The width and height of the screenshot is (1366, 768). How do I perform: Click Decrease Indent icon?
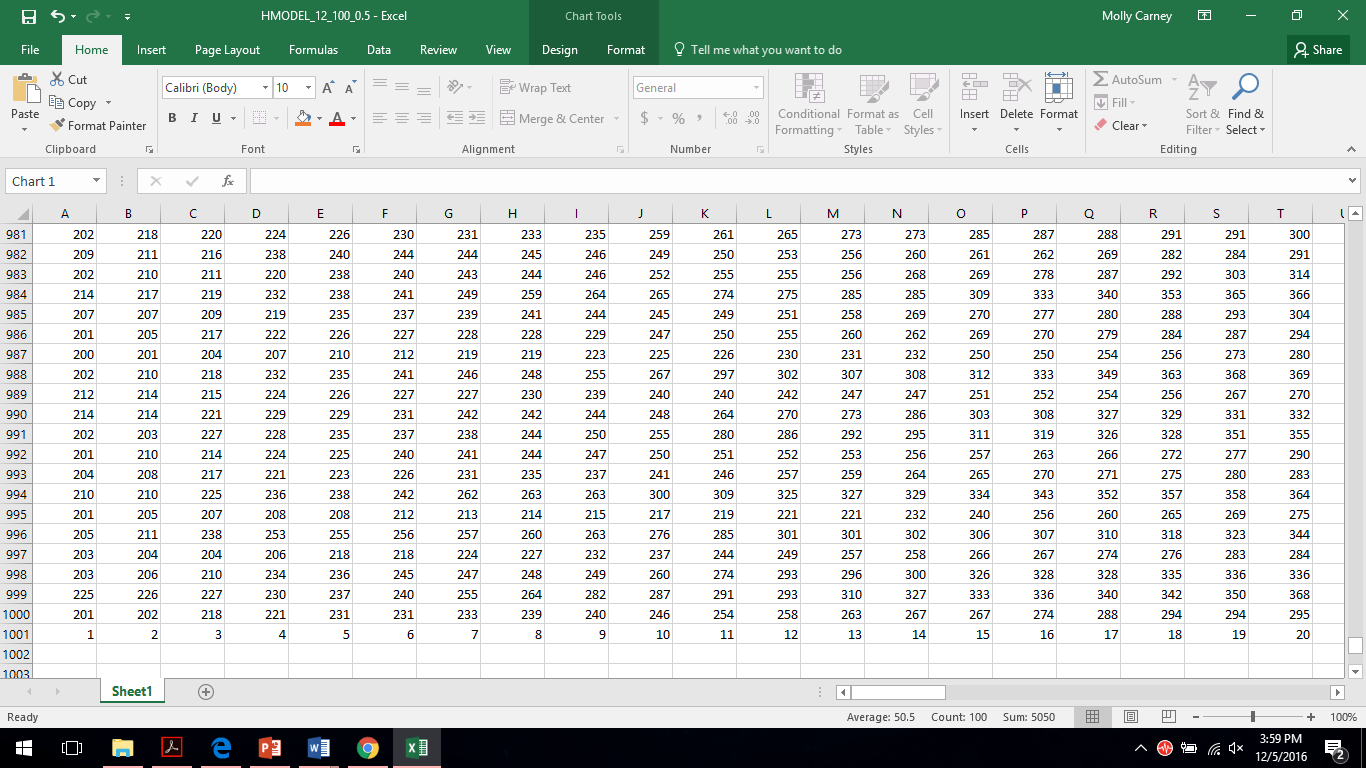455,118
